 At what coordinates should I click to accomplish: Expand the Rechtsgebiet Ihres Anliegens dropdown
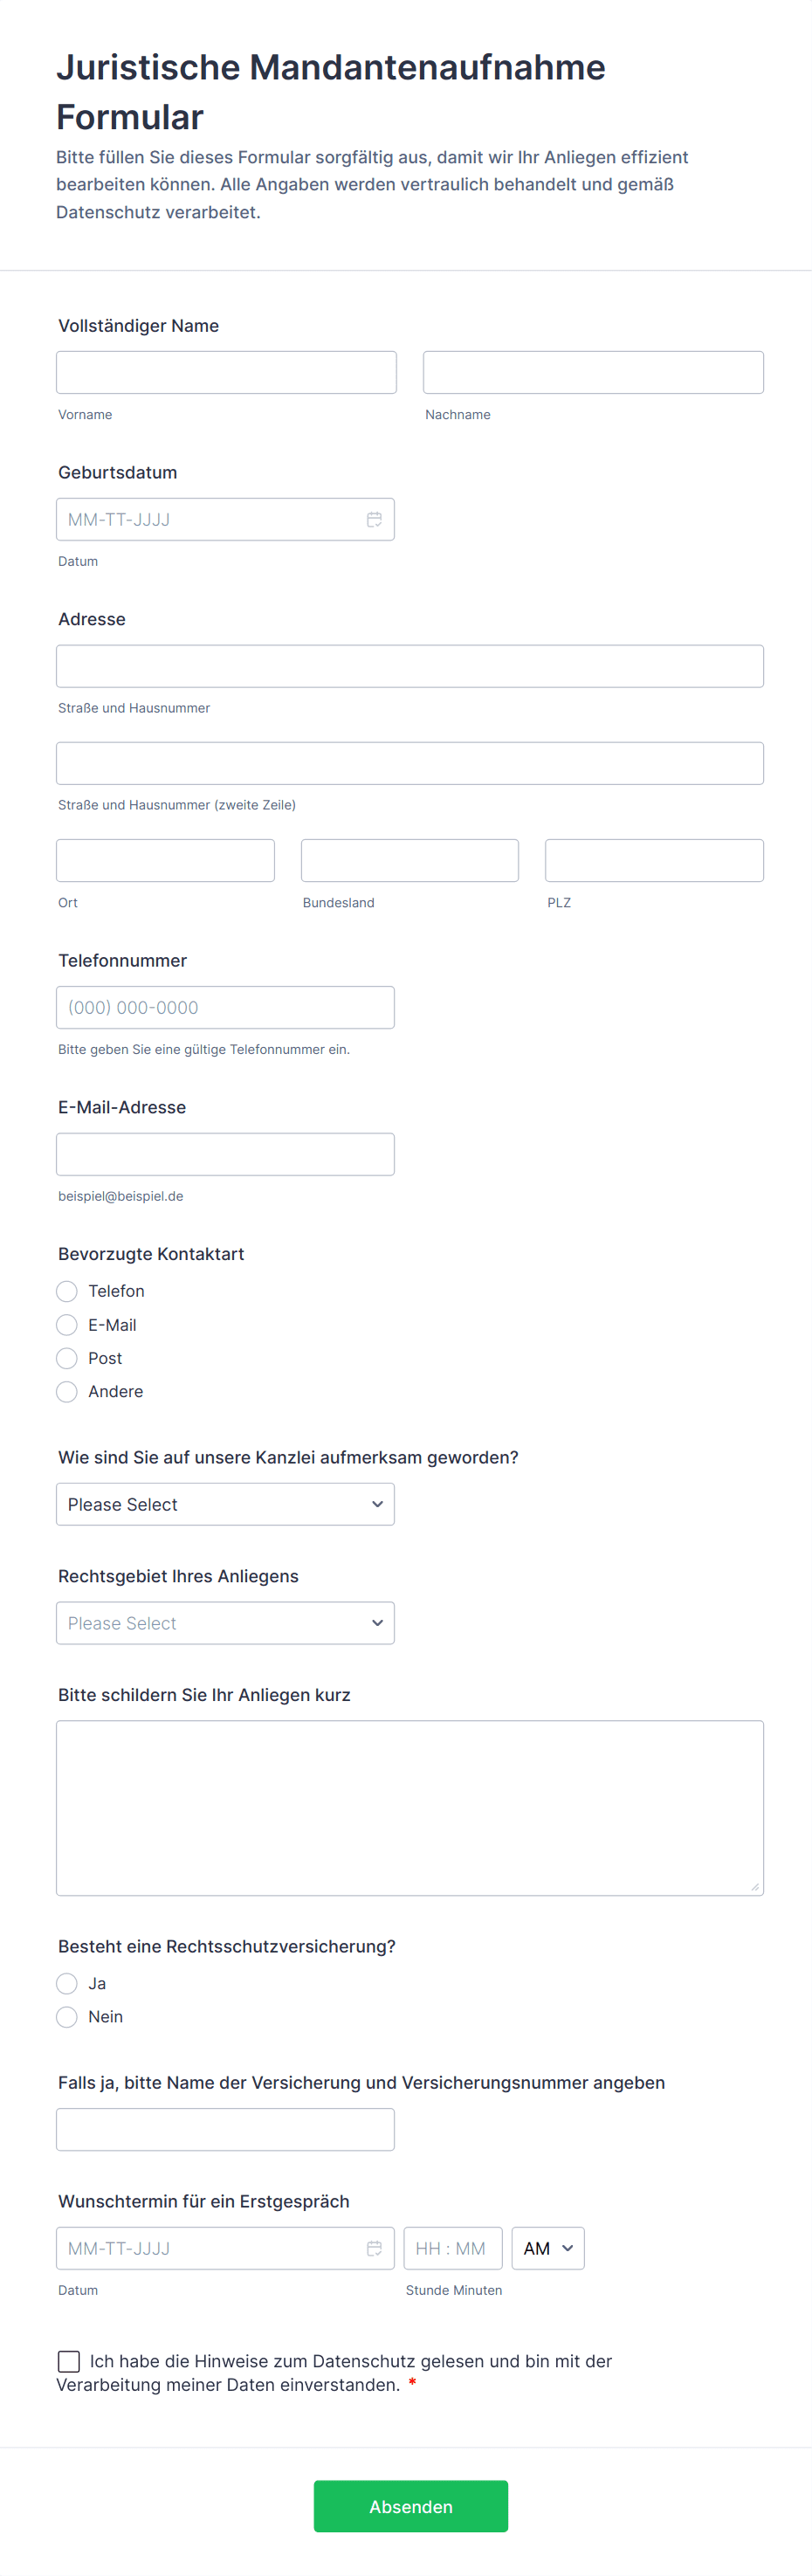(x=225, y=1623)
